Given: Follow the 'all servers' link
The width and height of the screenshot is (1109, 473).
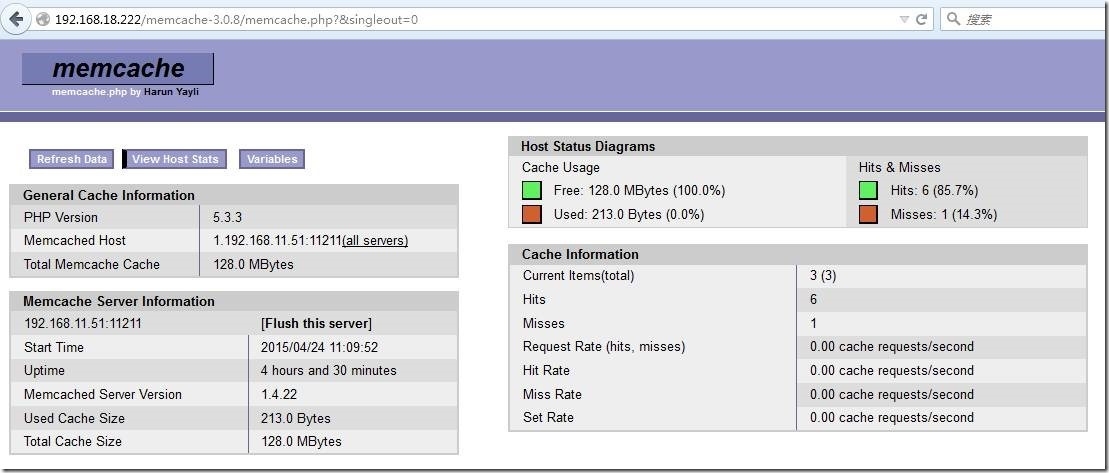Looking at the screenshot, I should (375, 241).
